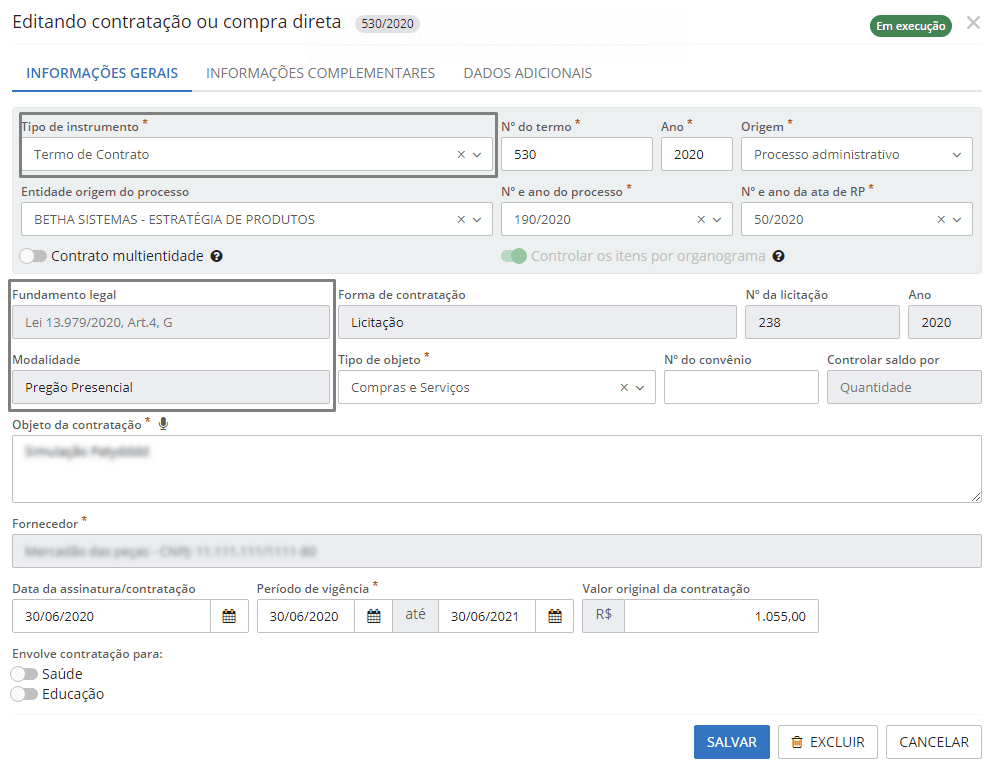Open calendar for vigência end date
The height and width of the screenshot is (768, 995).
pos(554,617)
